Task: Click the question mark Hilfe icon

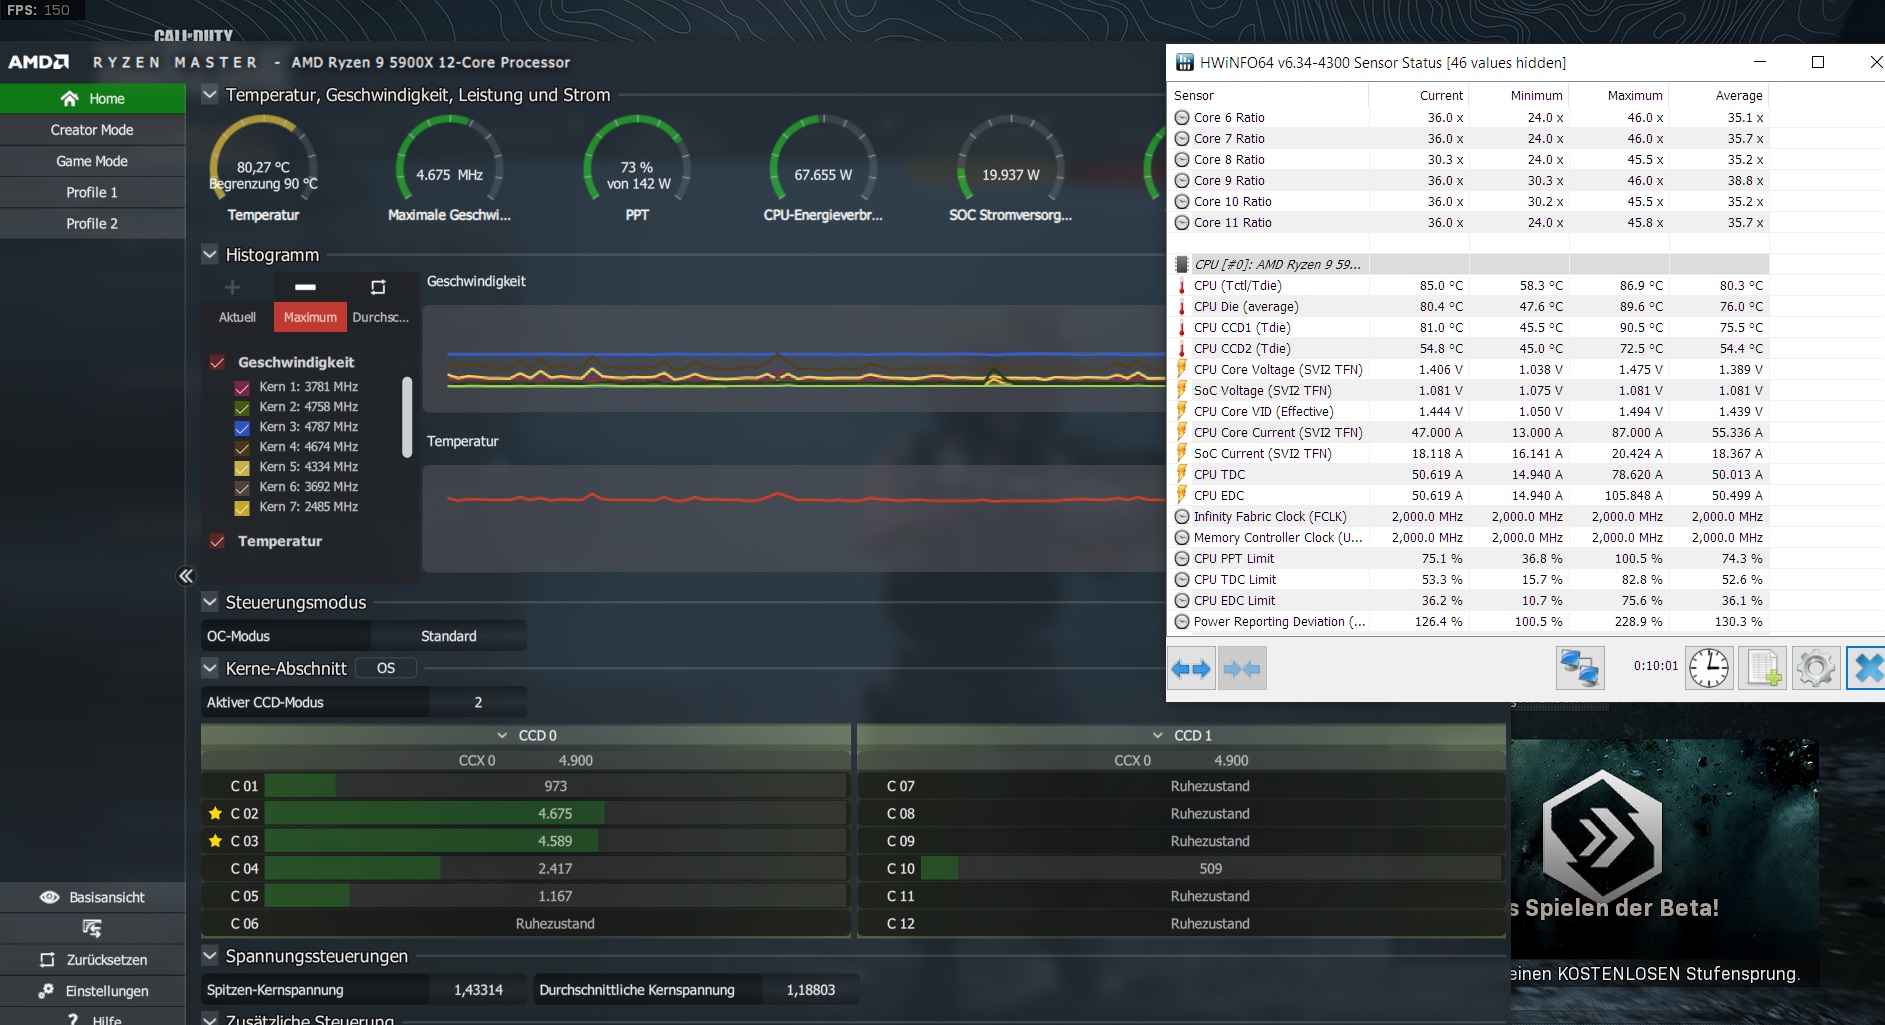Action: coord(73,1019)
